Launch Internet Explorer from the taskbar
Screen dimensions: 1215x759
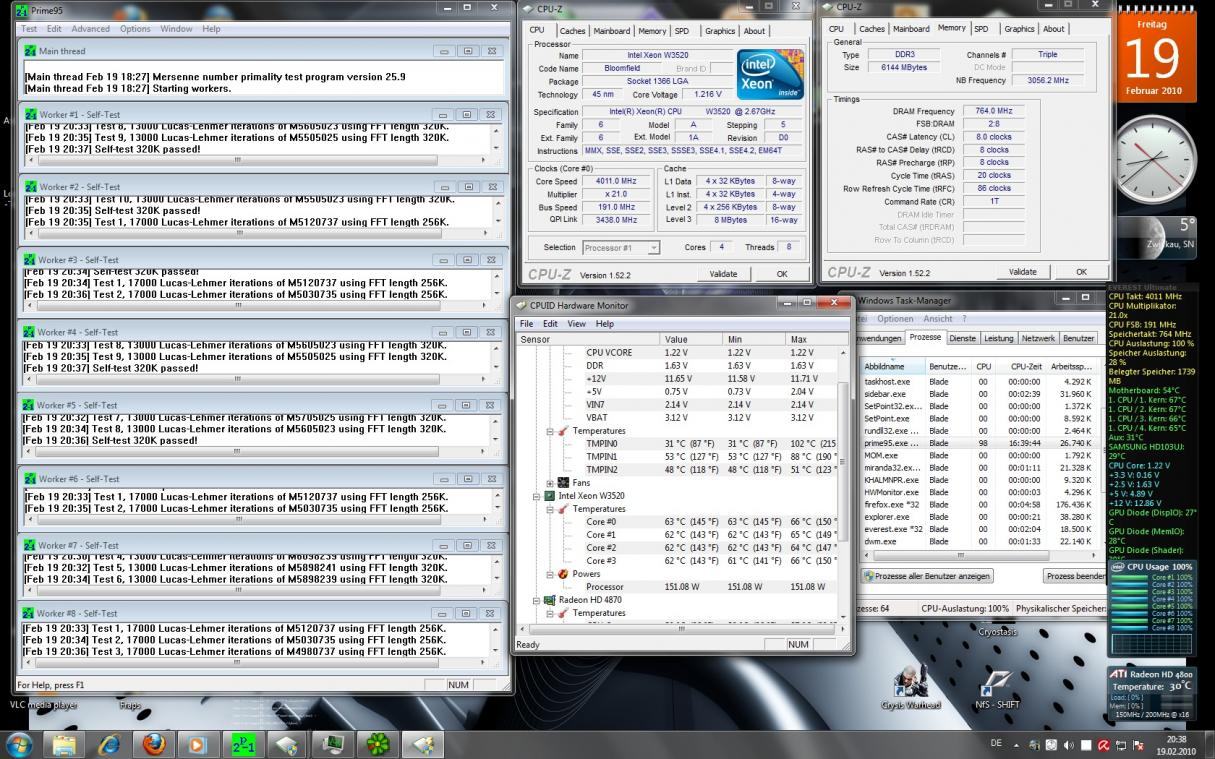coord(110,744)
